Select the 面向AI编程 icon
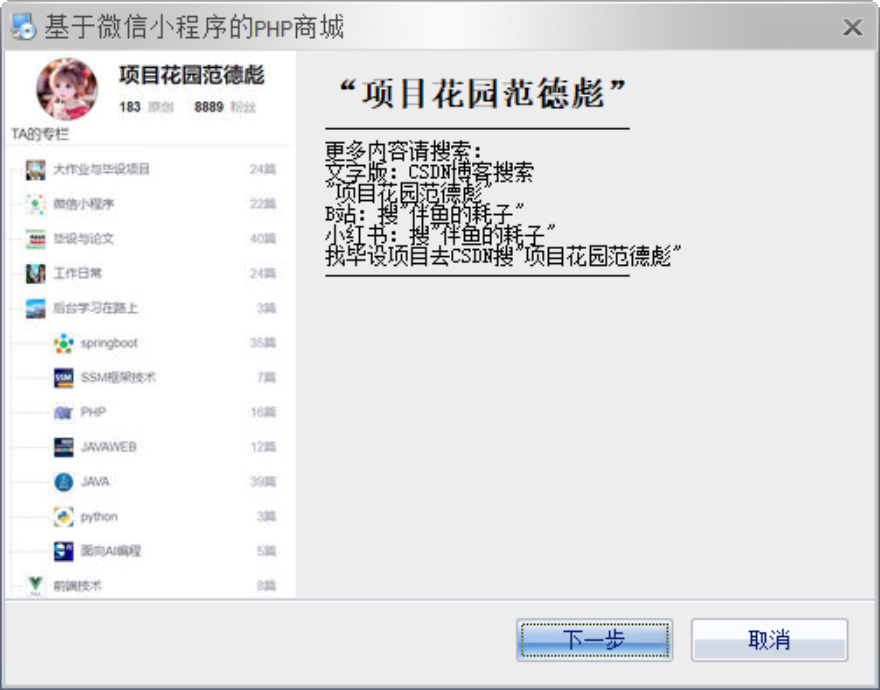 (x=62, y=551)
